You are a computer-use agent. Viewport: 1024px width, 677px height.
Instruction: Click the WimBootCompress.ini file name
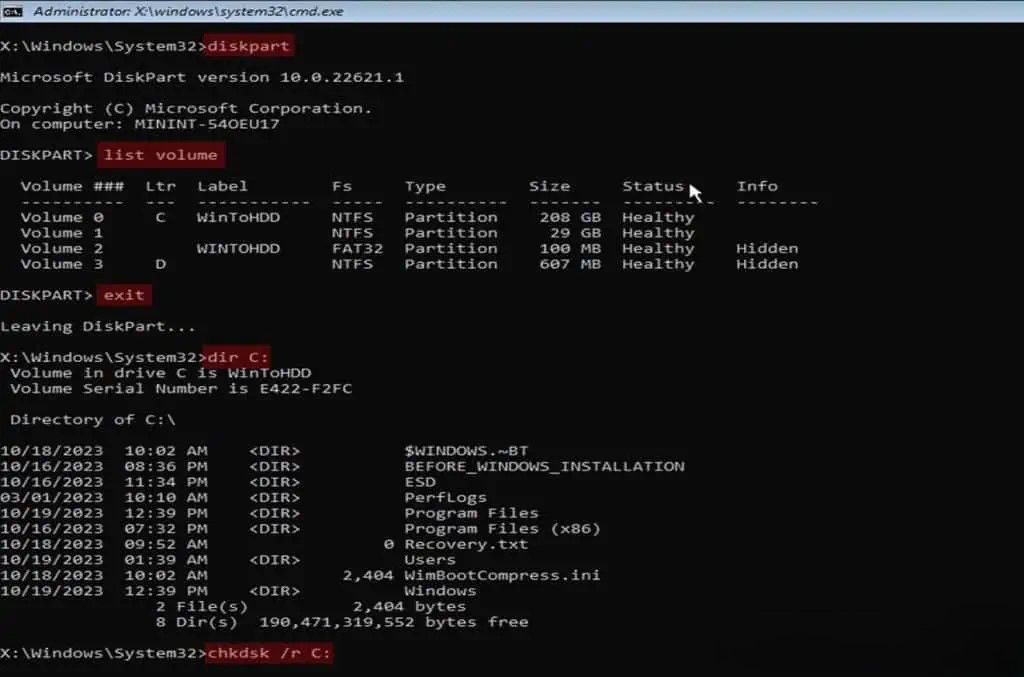[502, 575]
